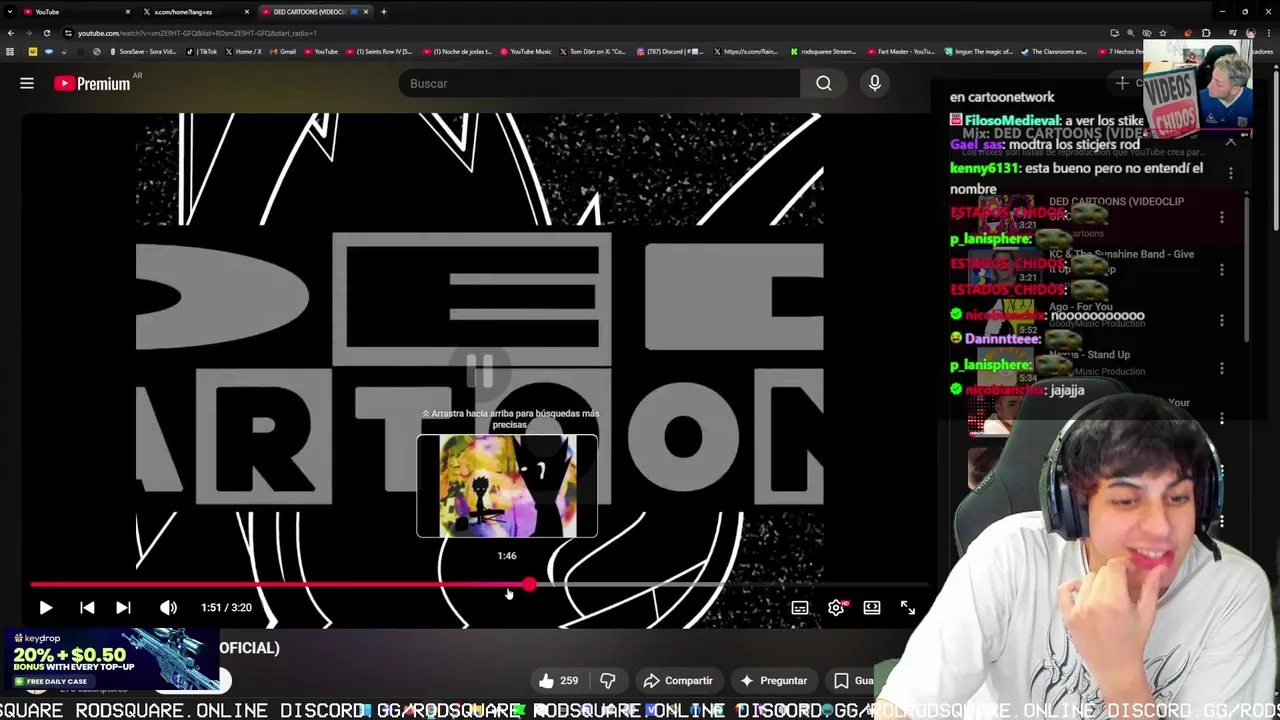
Task: Open the (787) Discord bookmark
Action: pos(670,51)
